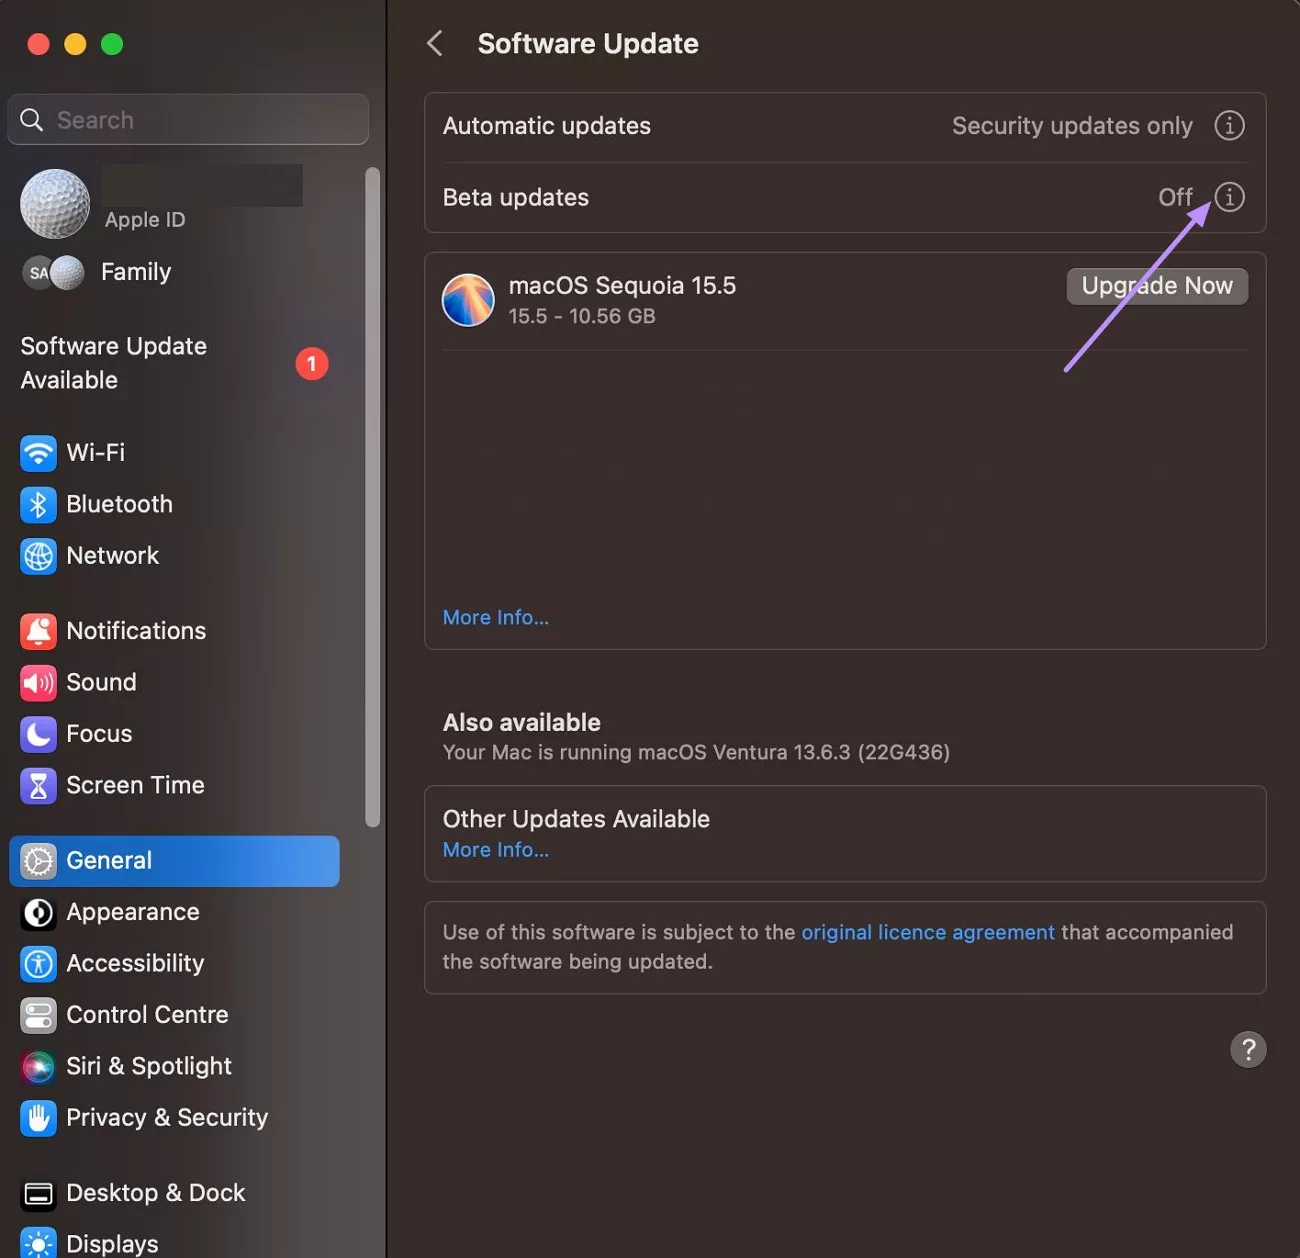The width and height of the screenshot is (1300, 1258).
Task: Click the 'macOS Sequoia 15.5' title
Action: click(622, 285)
